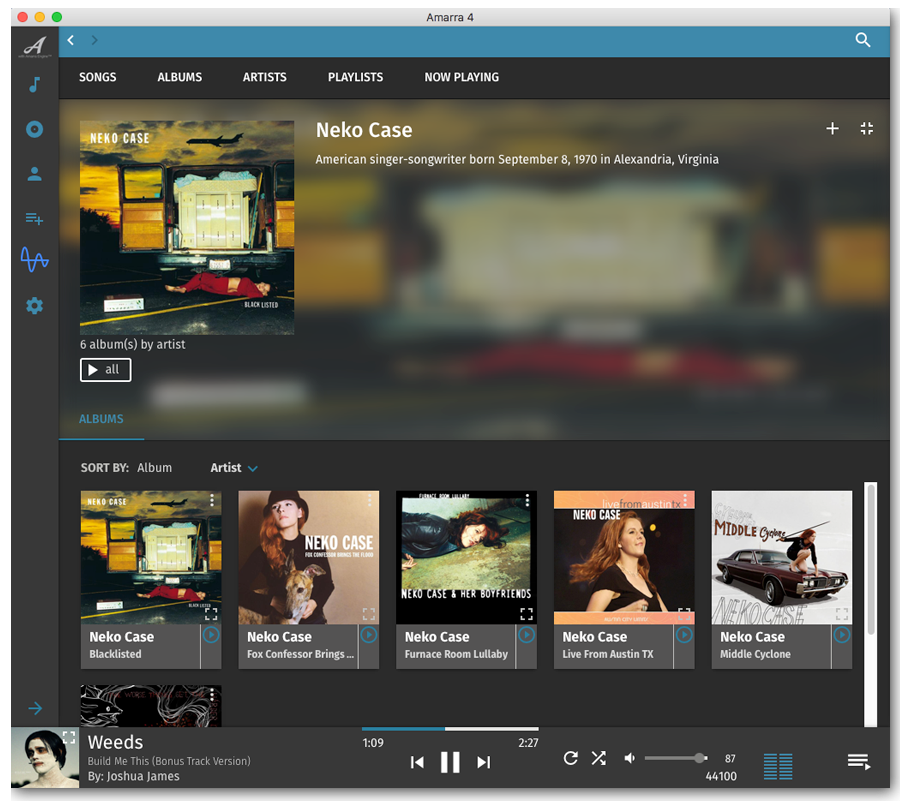
Task: Toggle shuffle playback
Action: click(598, 758)
